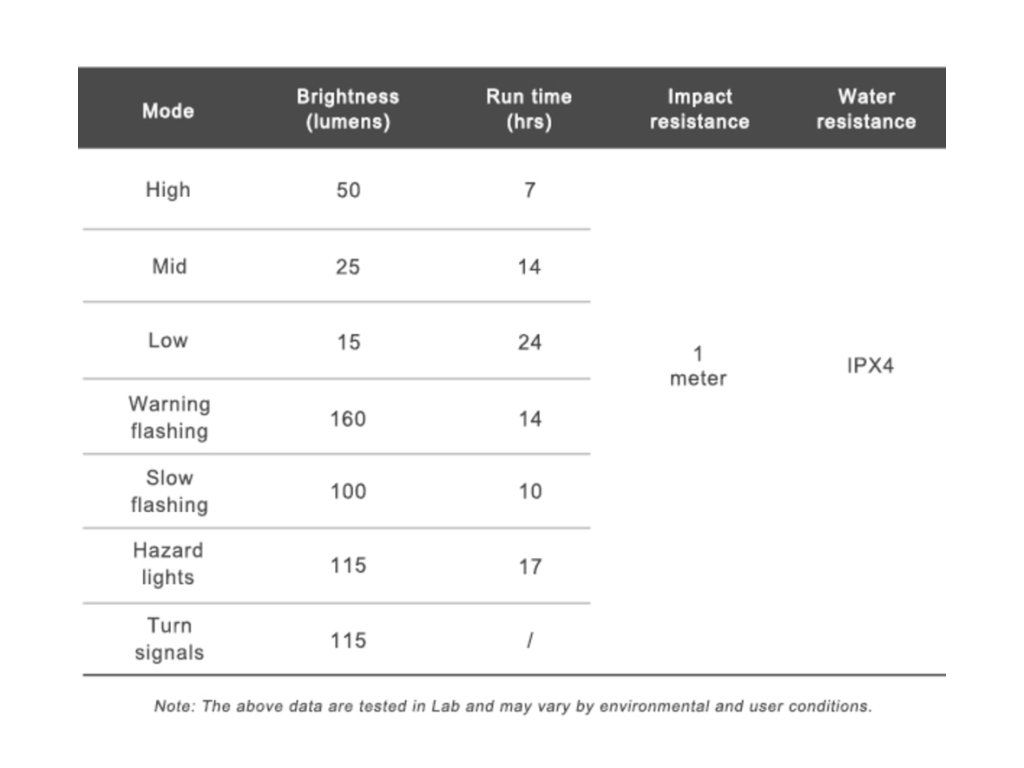Select the Mid mode row label

pos(168,266)
